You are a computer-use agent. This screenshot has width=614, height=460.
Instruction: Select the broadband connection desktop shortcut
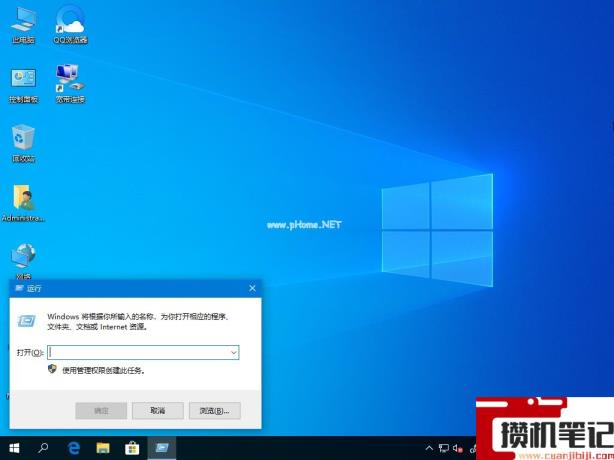coord(70,84)
